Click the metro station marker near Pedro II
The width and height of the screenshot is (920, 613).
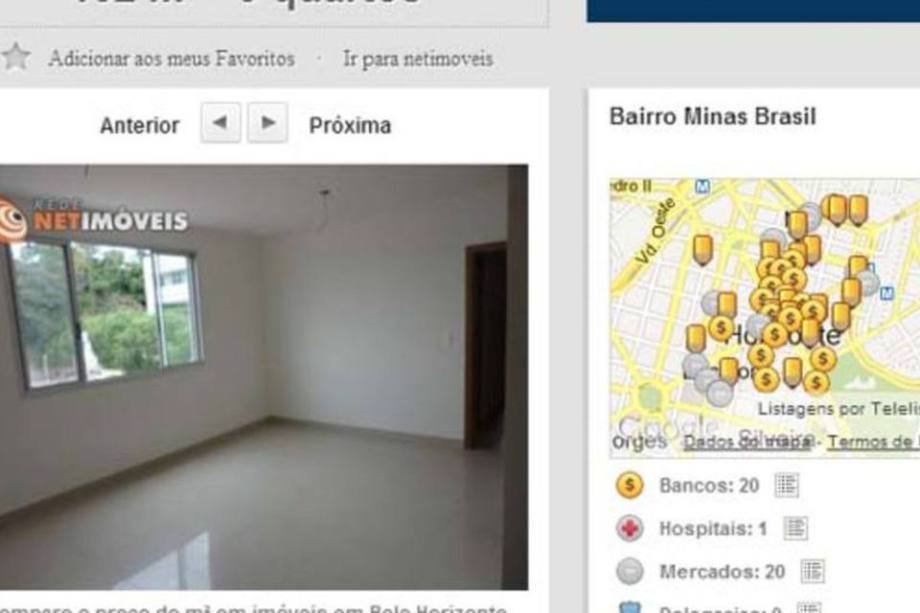pyautogui.click(x=702, y=187)
